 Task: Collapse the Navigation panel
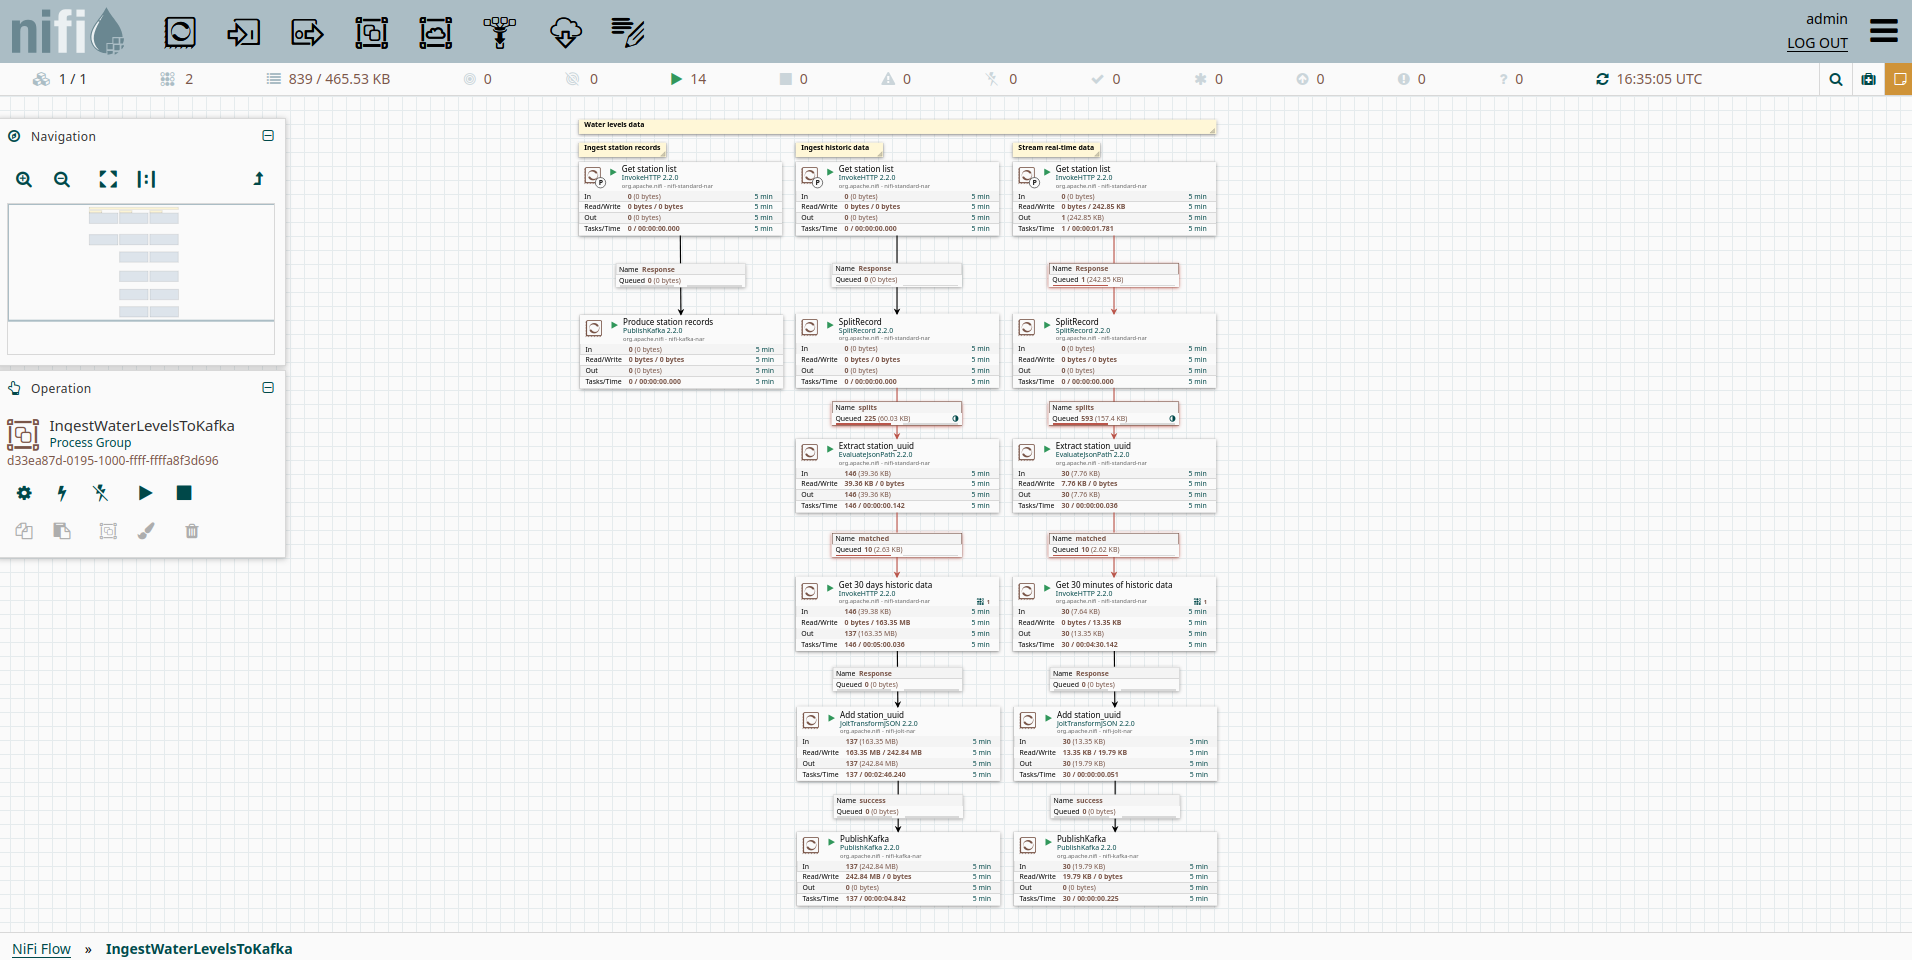coord(268,136)
